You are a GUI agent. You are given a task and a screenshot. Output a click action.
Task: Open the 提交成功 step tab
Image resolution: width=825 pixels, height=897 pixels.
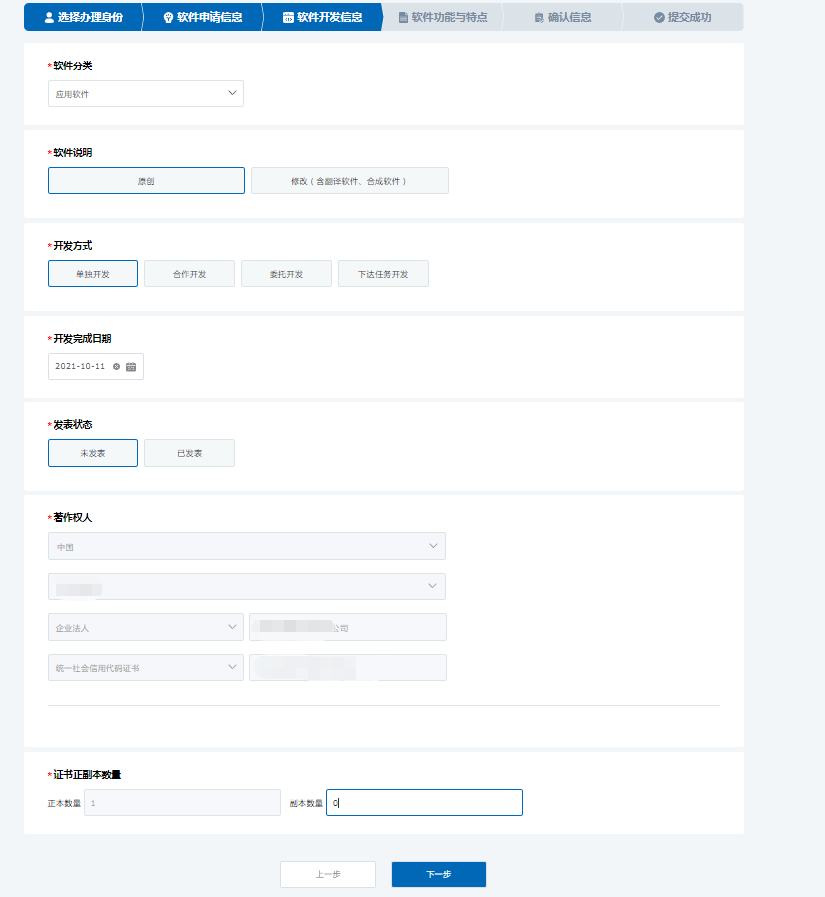point(683,17)
